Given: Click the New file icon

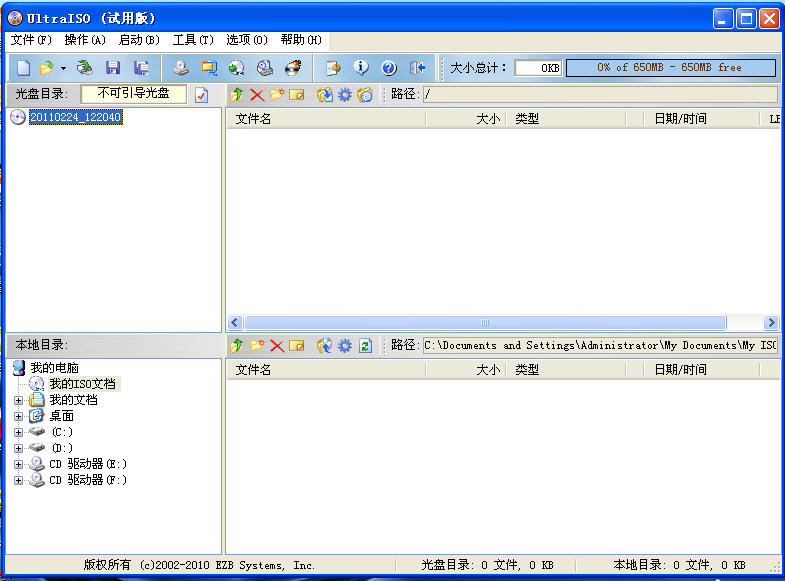Looking at the screenshot, I should coord(24,68).
